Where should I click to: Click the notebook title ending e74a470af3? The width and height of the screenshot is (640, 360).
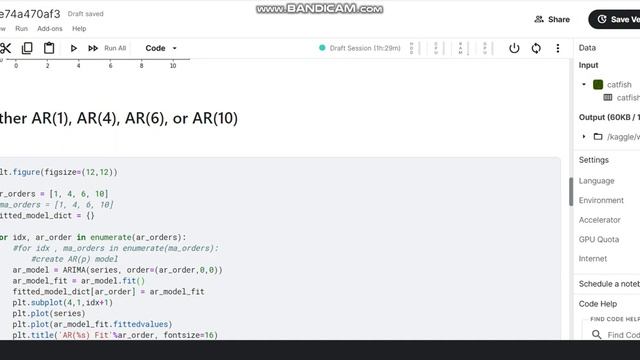pos(30,14)
